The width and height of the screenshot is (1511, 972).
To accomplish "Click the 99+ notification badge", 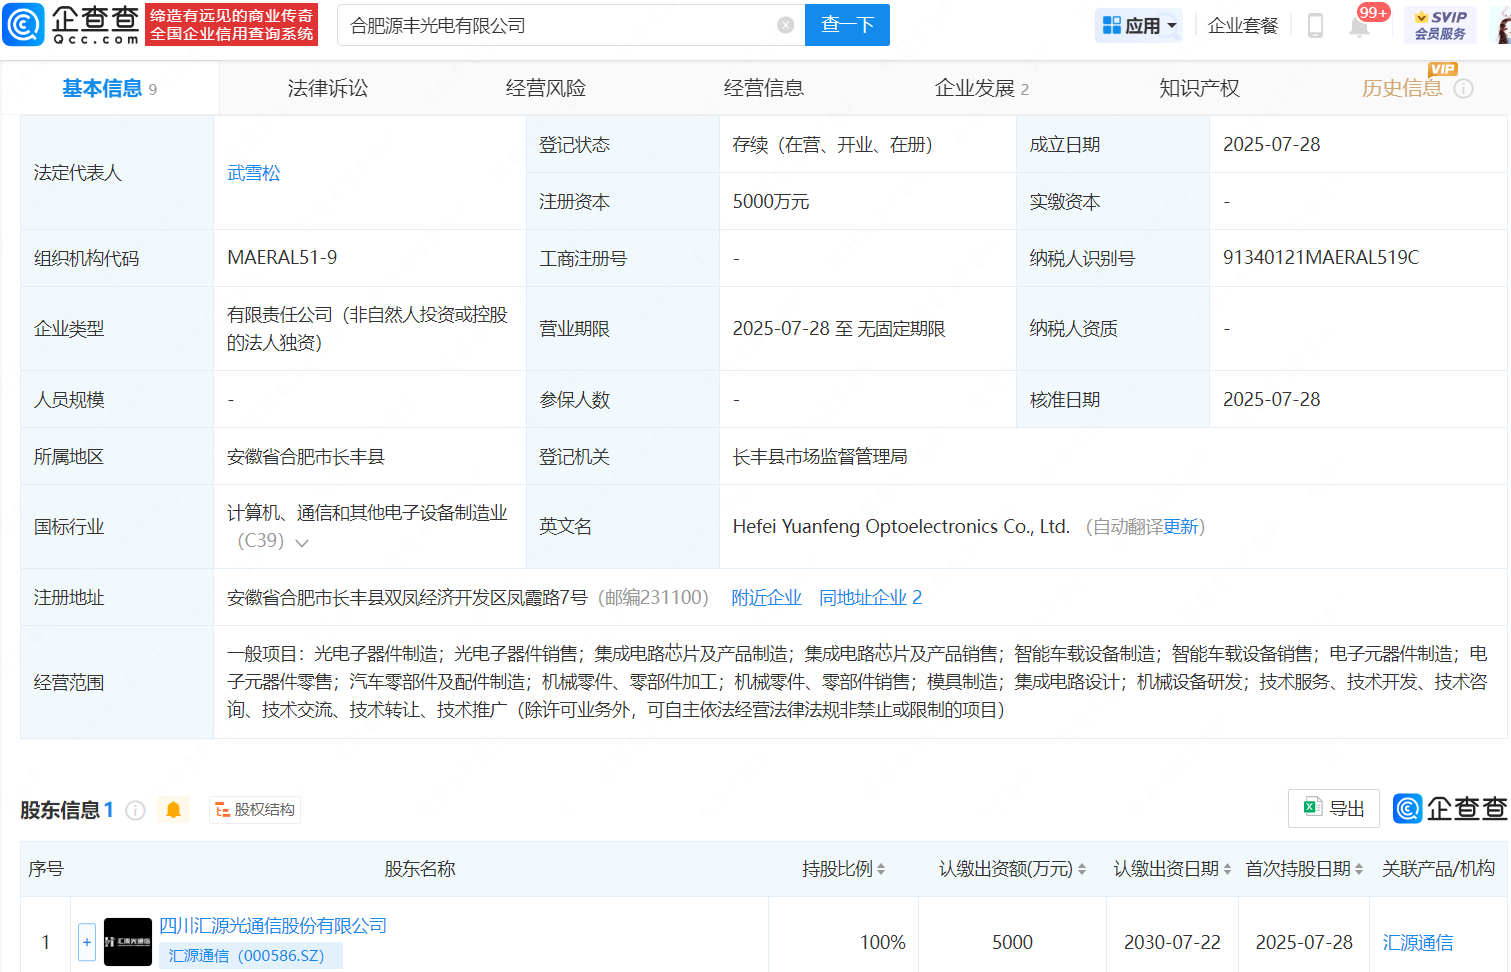I will (1373, 12).
